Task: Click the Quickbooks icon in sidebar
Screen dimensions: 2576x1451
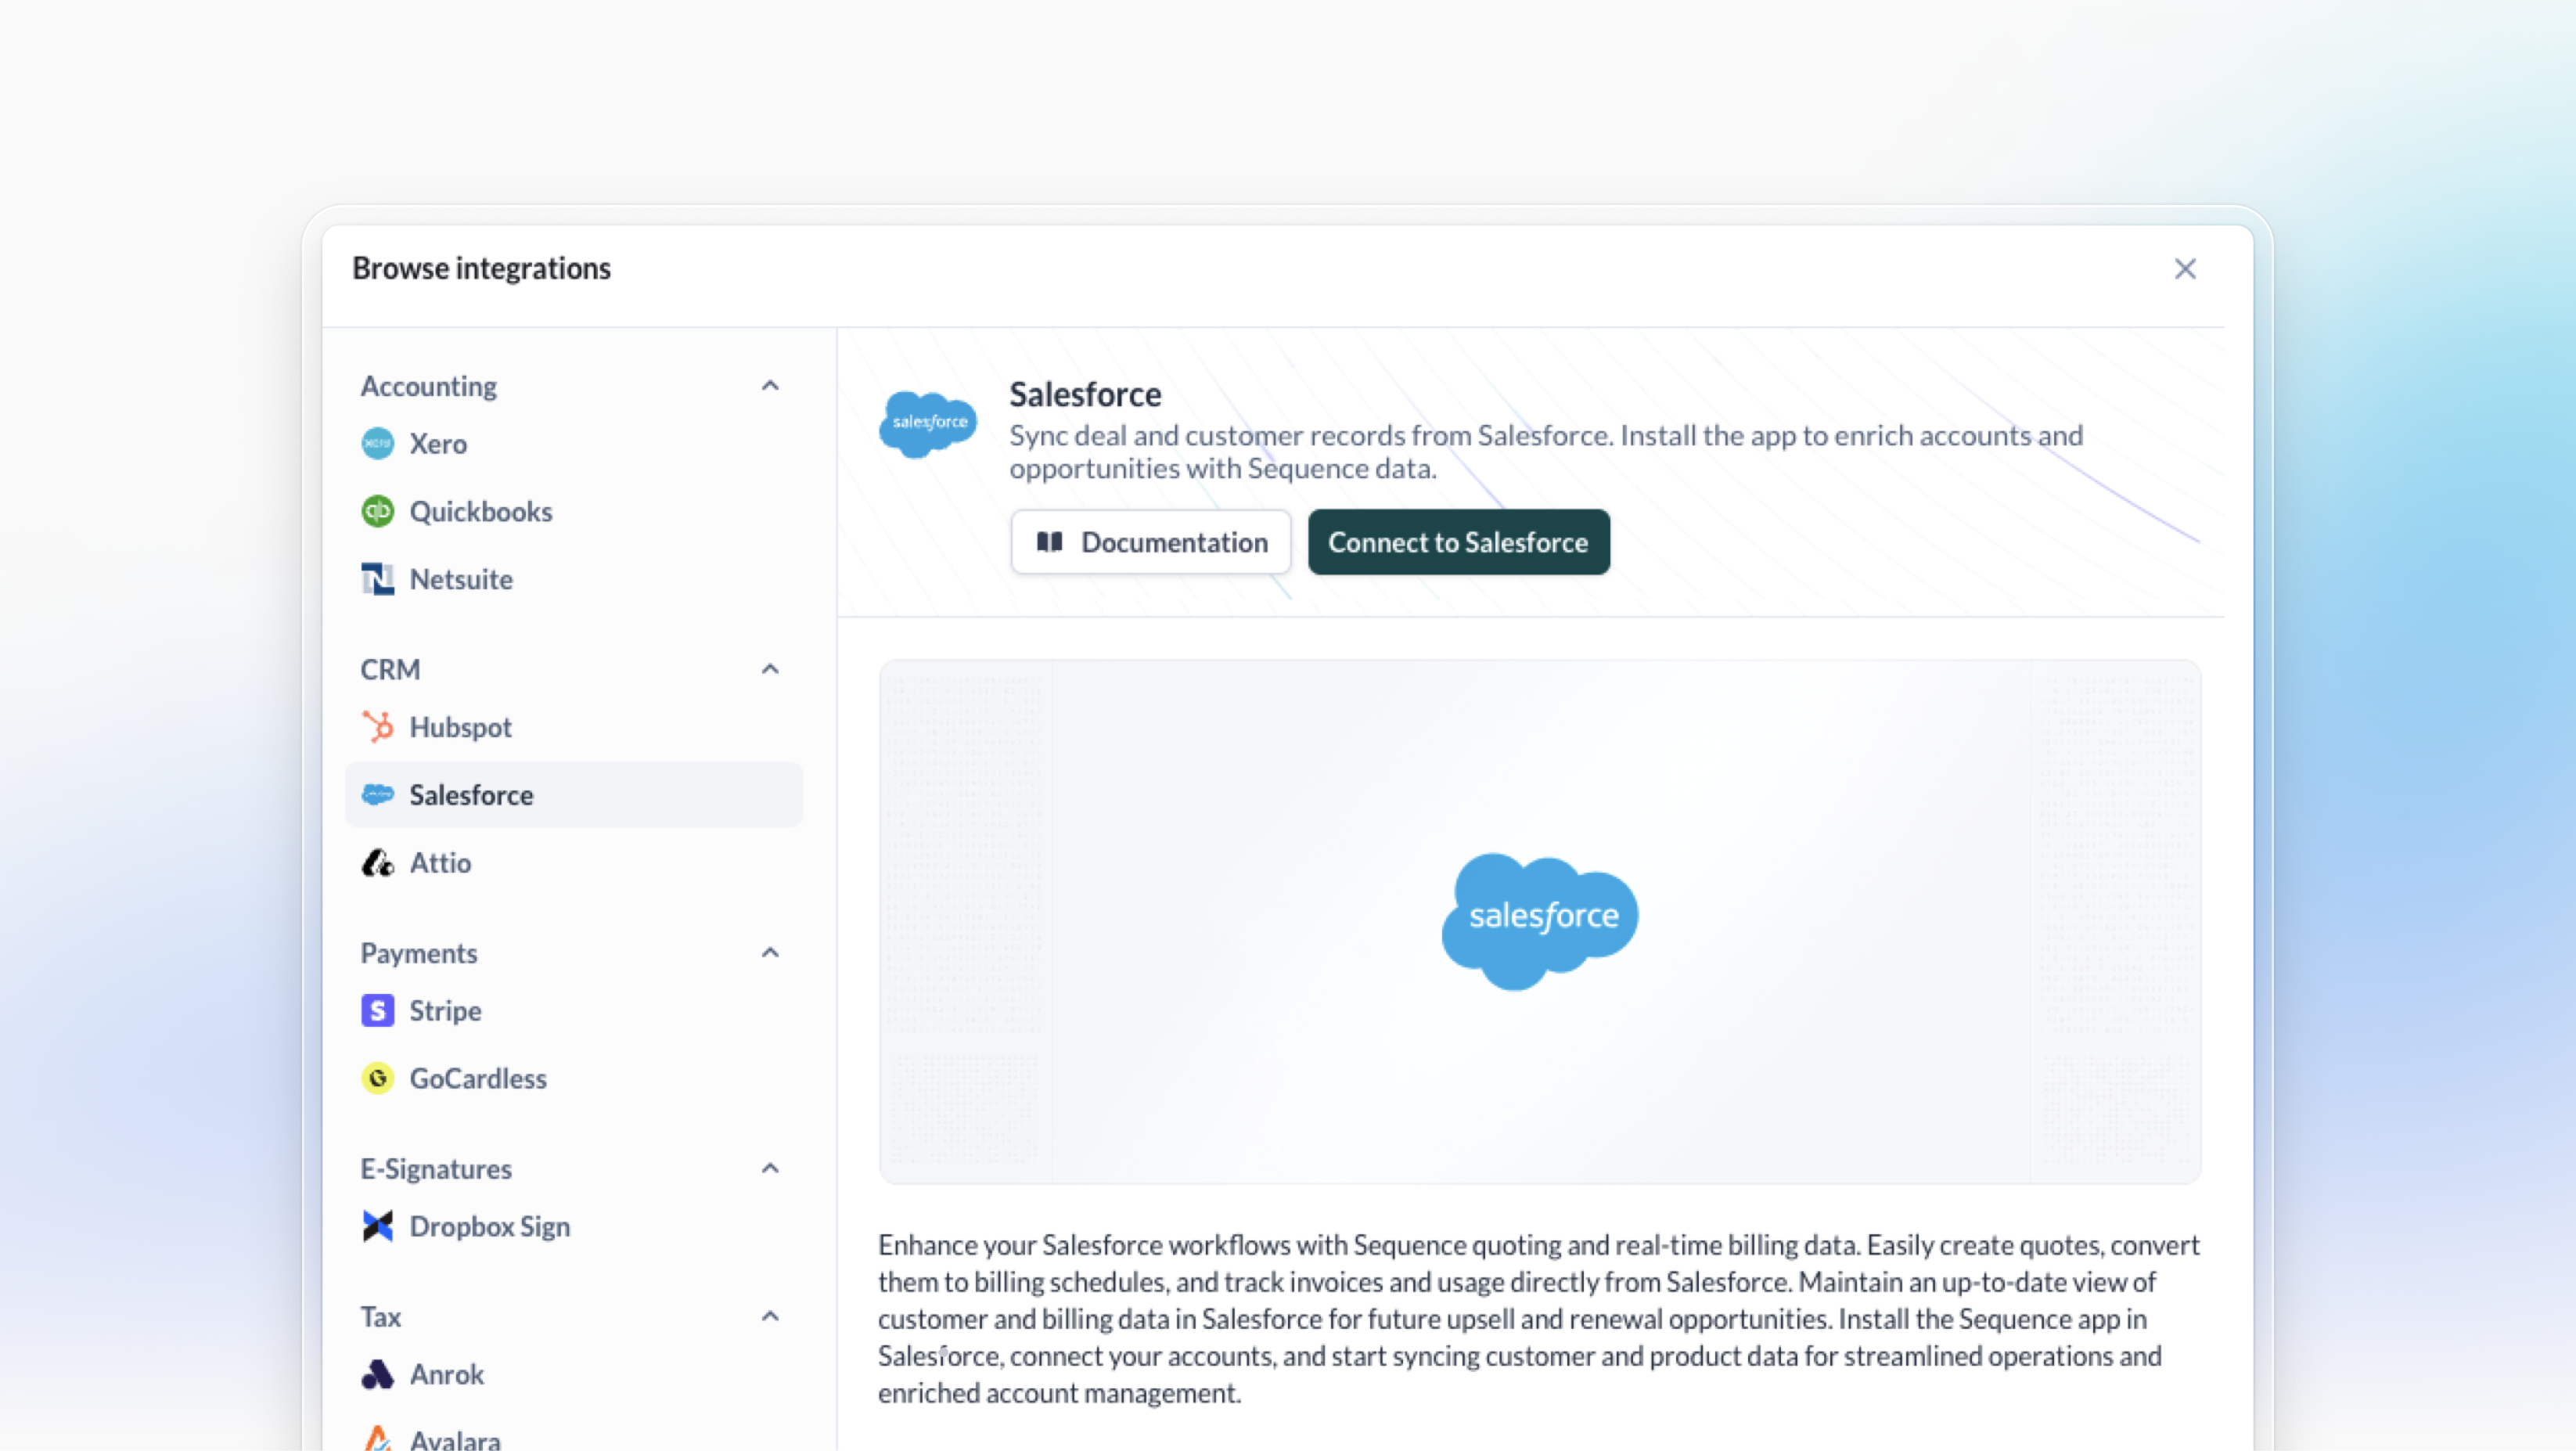Action: point(377,511)
